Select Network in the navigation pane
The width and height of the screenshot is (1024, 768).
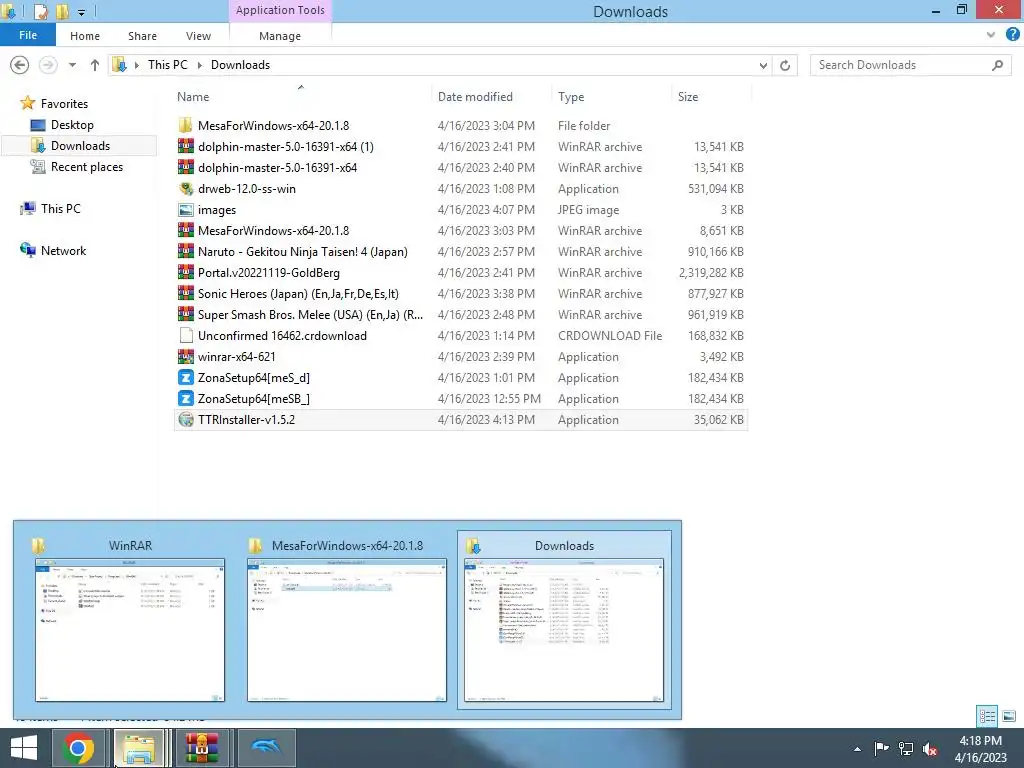[x=63, y=250]
